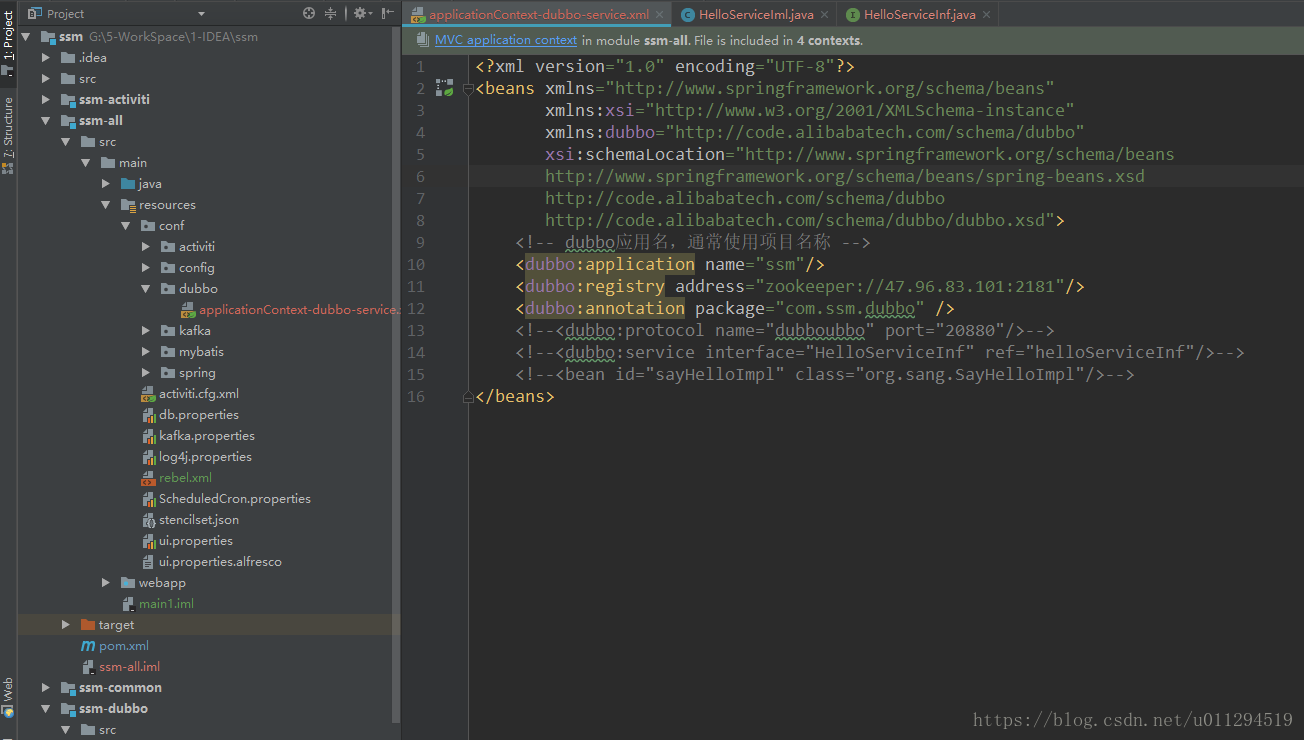Expand the kafka folder
This screenshot has width=1304, height=740.
[146, 331]
